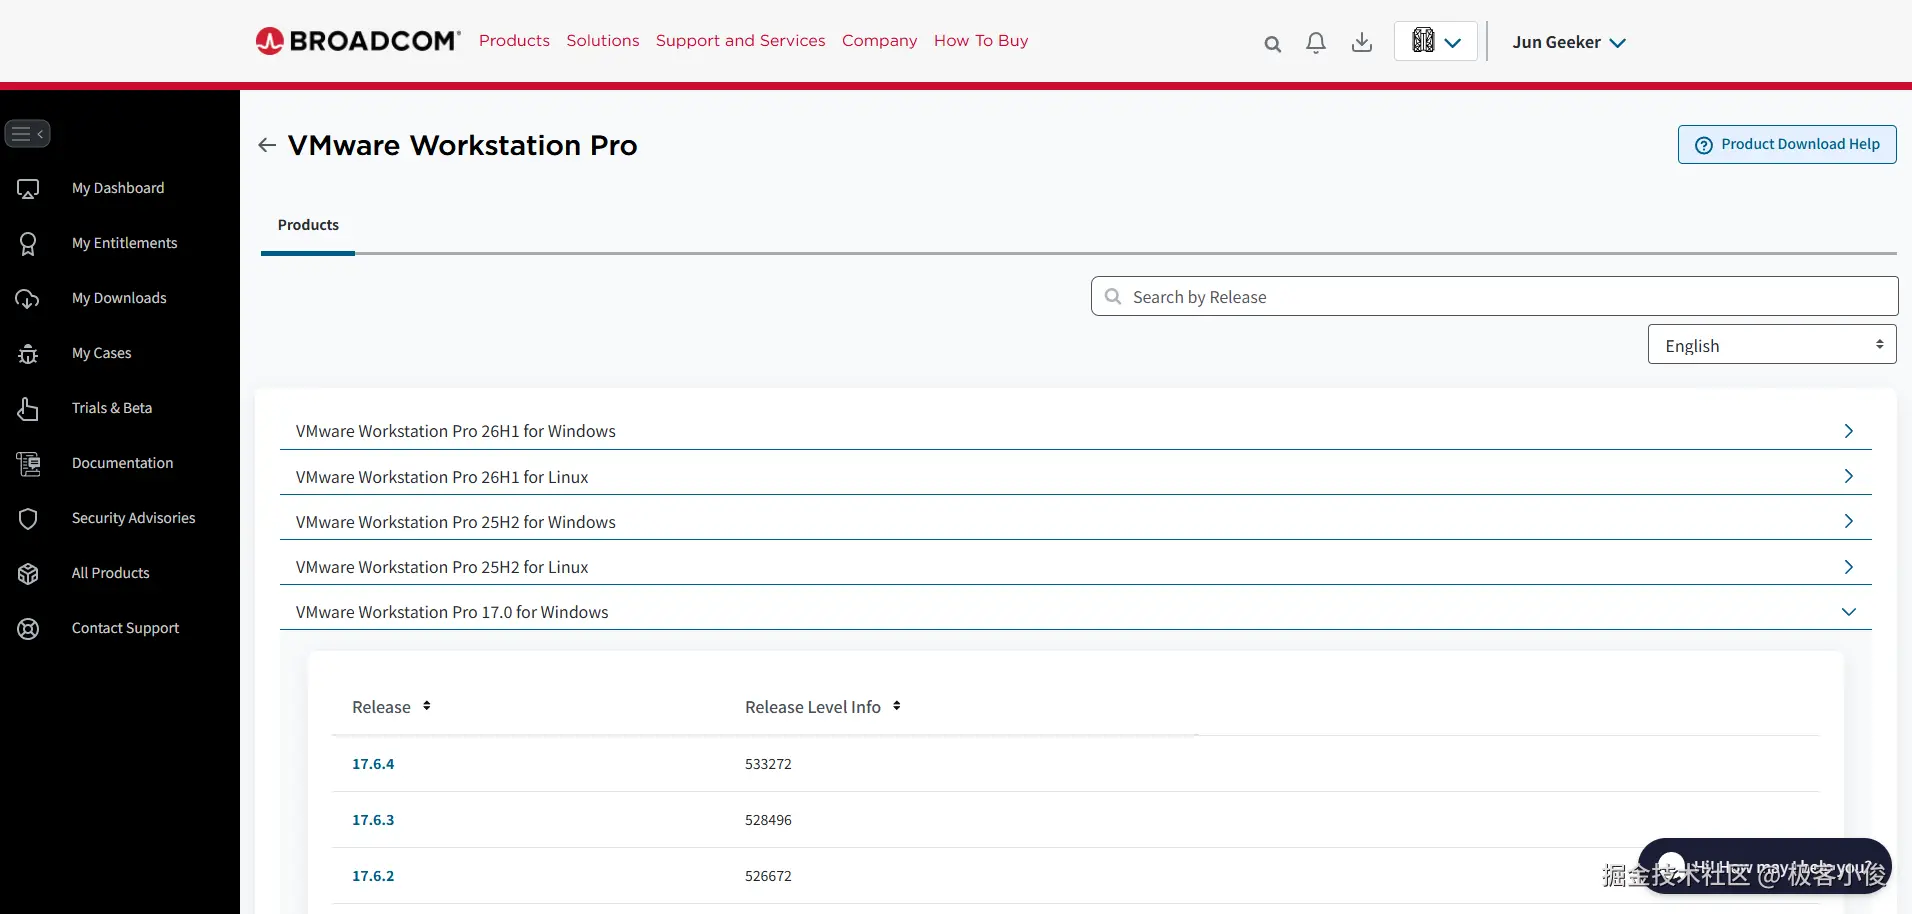Viewport: 1912px width, 914px height.
Task: Click the Security Advisories shield icon
Action: click(x=28, y=518)
